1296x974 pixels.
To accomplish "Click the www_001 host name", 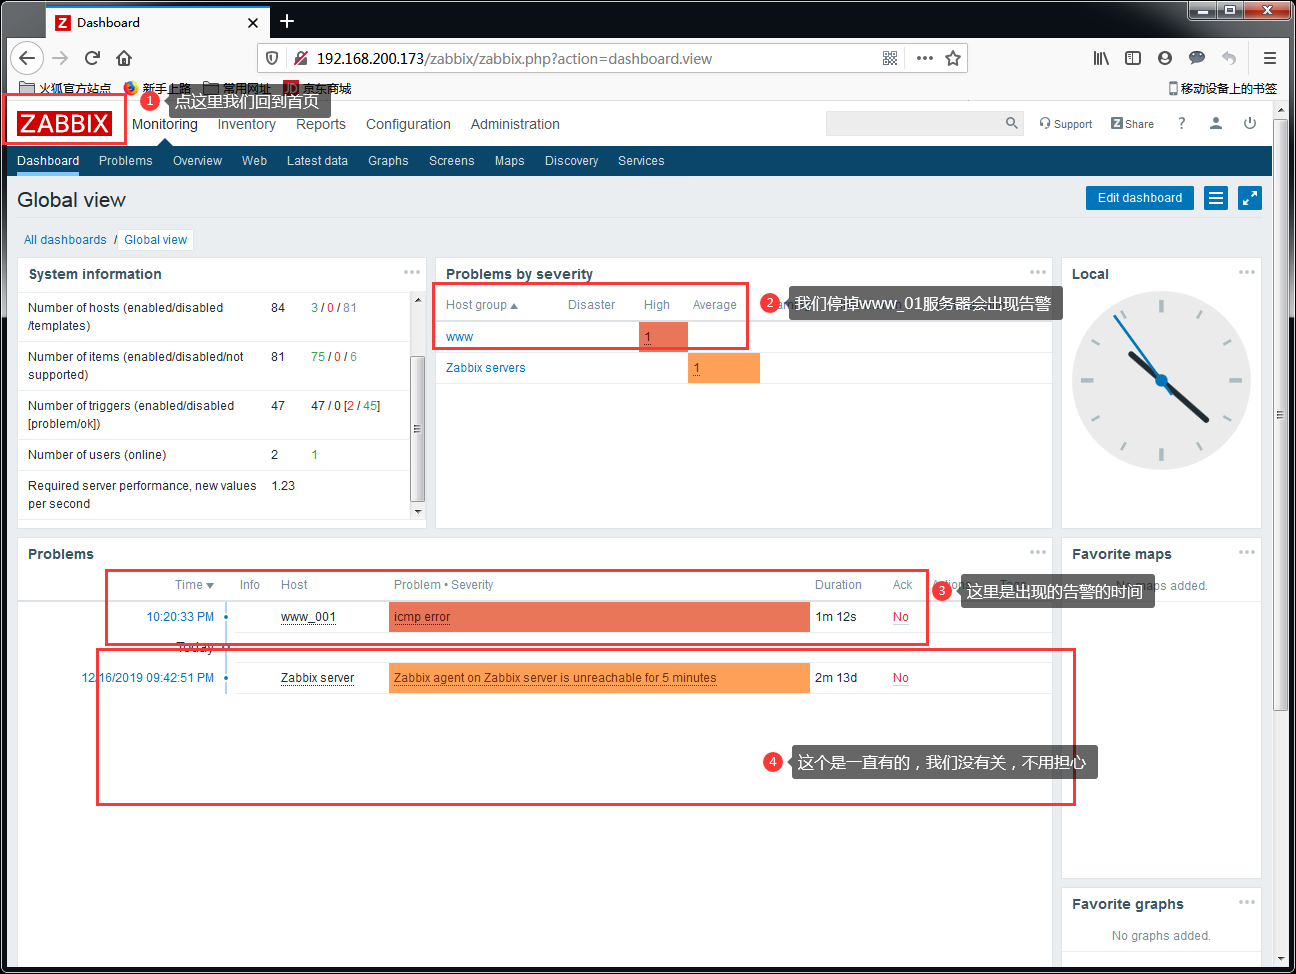I will (308, 617).
